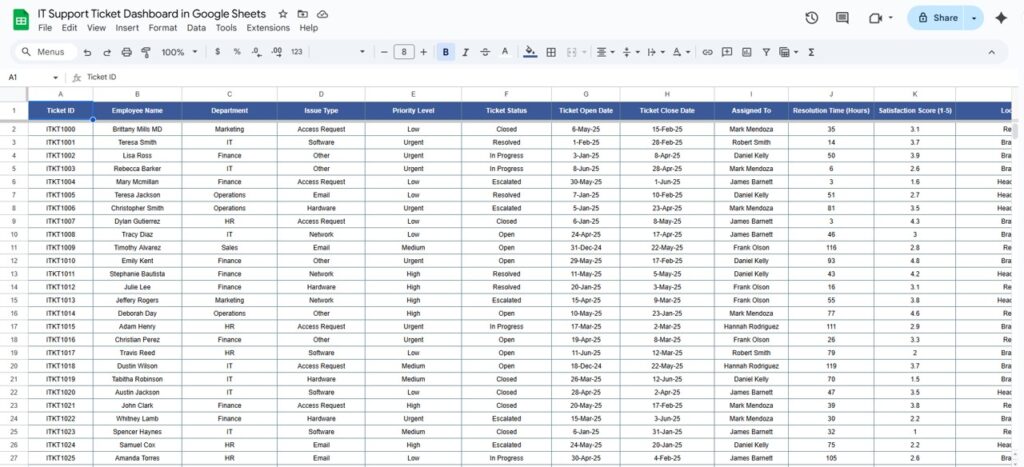The height and width of the screenshot is (467, 1024).
Task: Toggle italic formatting
Action: tap(466, 52)
